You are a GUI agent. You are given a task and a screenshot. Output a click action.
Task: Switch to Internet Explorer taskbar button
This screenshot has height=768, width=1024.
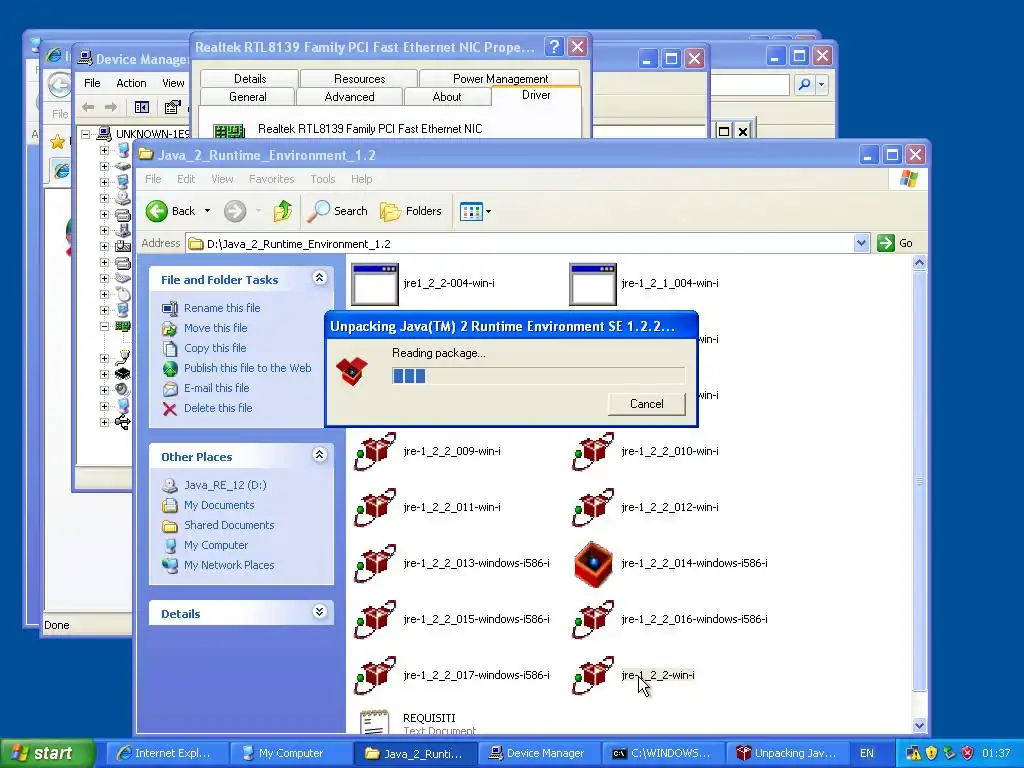[168, 753]
